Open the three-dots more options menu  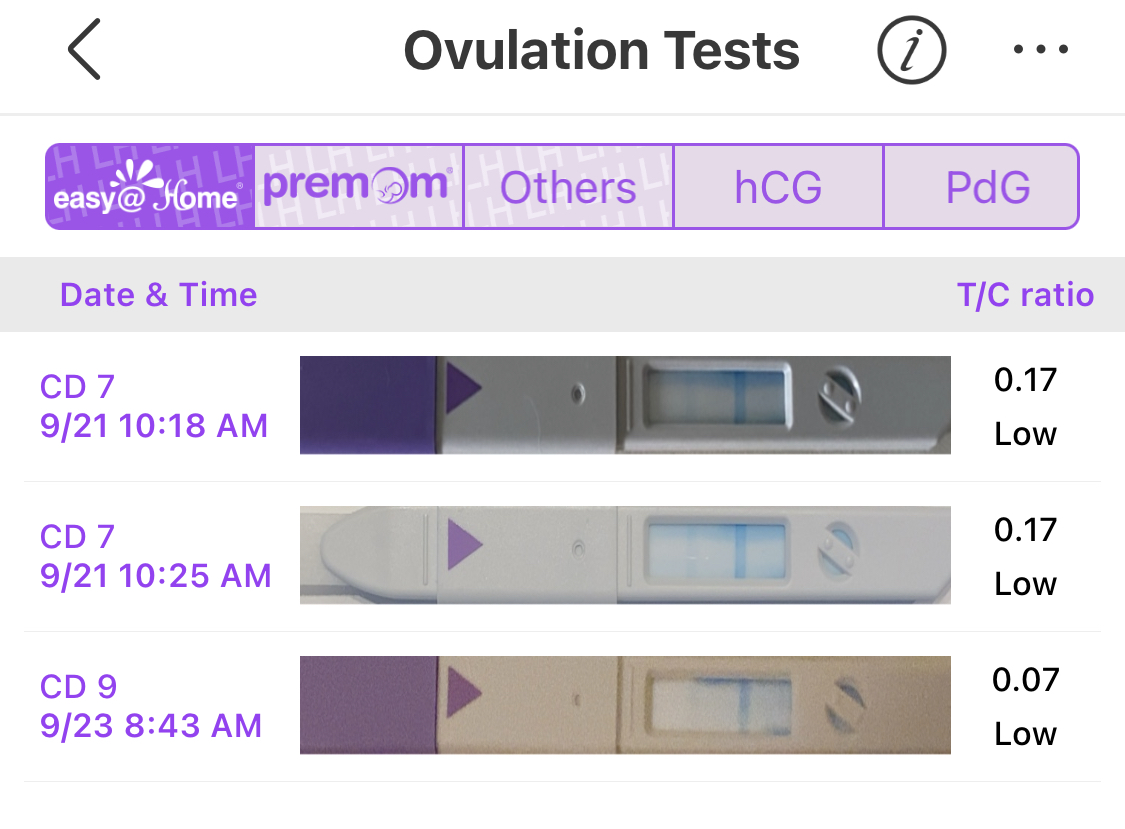(x=1041, y=50)
